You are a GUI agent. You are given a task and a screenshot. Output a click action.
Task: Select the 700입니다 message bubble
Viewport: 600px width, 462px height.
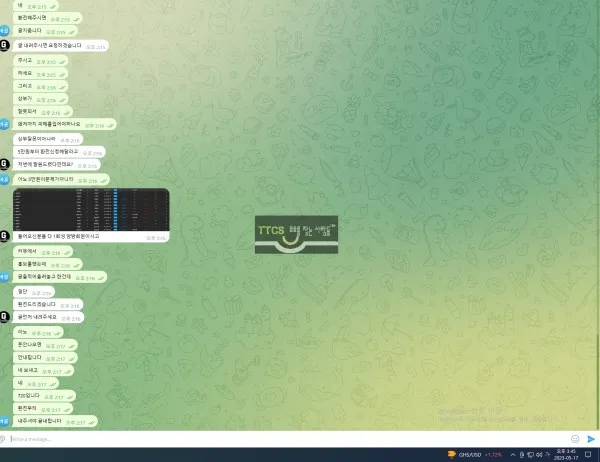44,396
